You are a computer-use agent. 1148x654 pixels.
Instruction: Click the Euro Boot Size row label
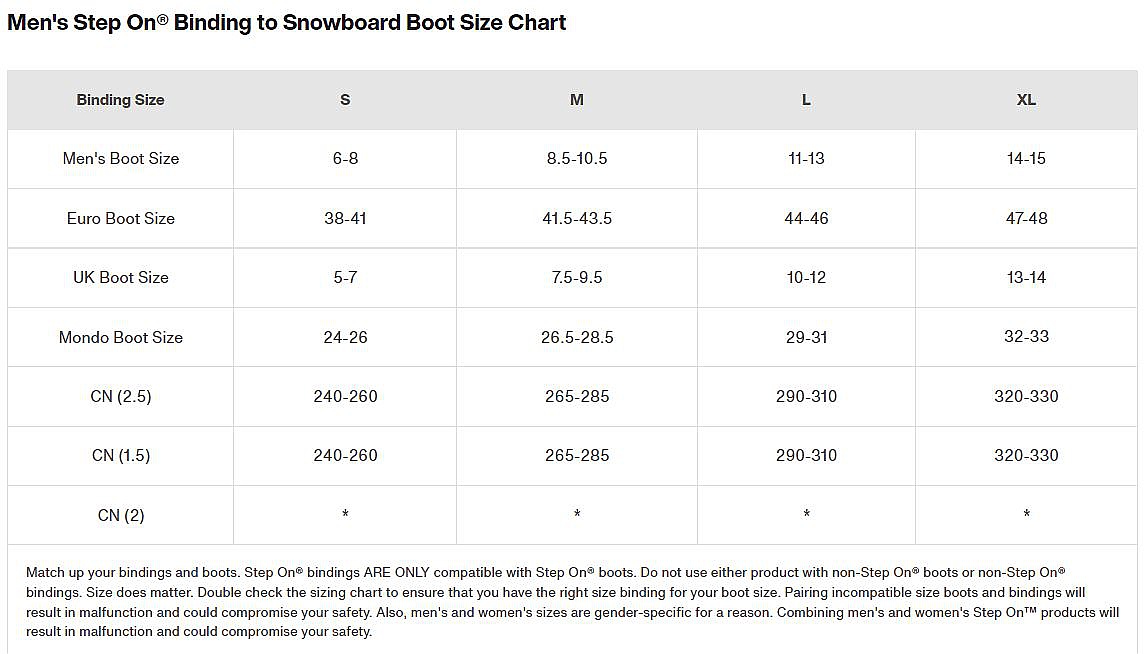pos(120,218)
